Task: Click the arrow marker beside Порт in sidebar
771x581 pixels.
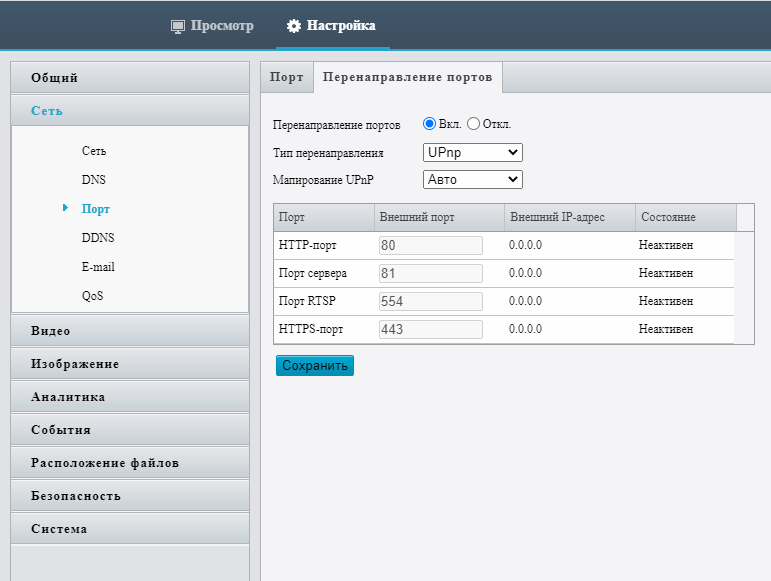Action: click(x=65, y=208)
